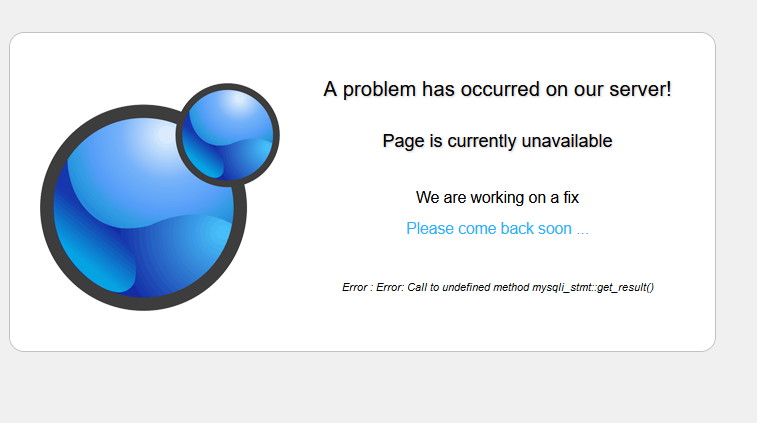757x423 pixels.
Task: Click the white card area below the error text
Action: (497, 324)
